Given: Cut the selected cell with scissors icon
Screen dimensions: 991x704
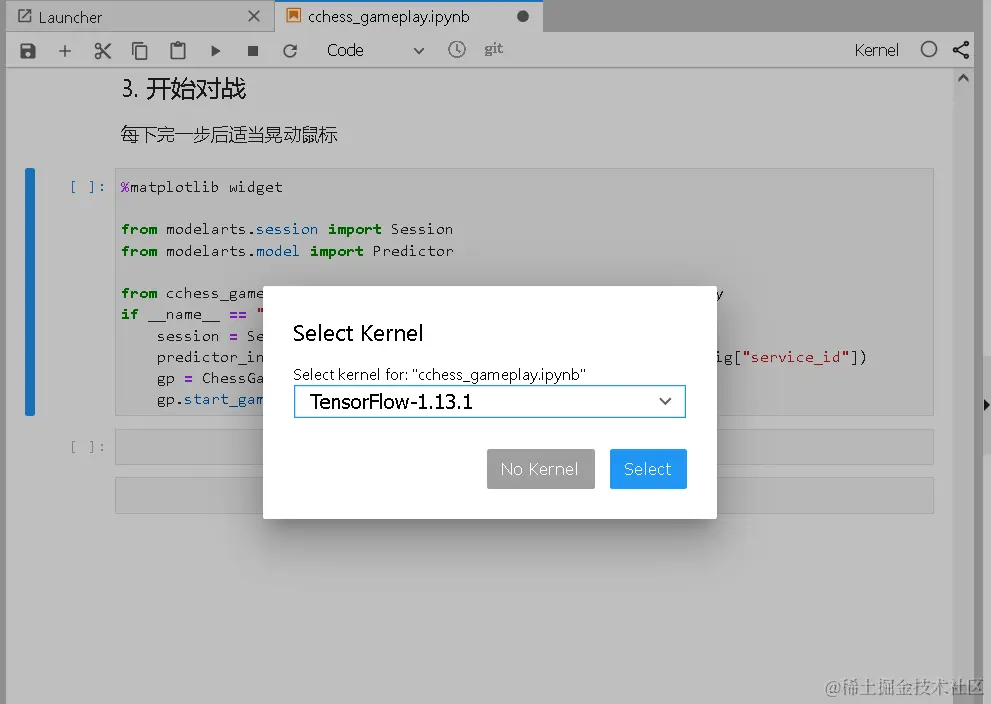Looking at the screenshot, I should (102, 51).
